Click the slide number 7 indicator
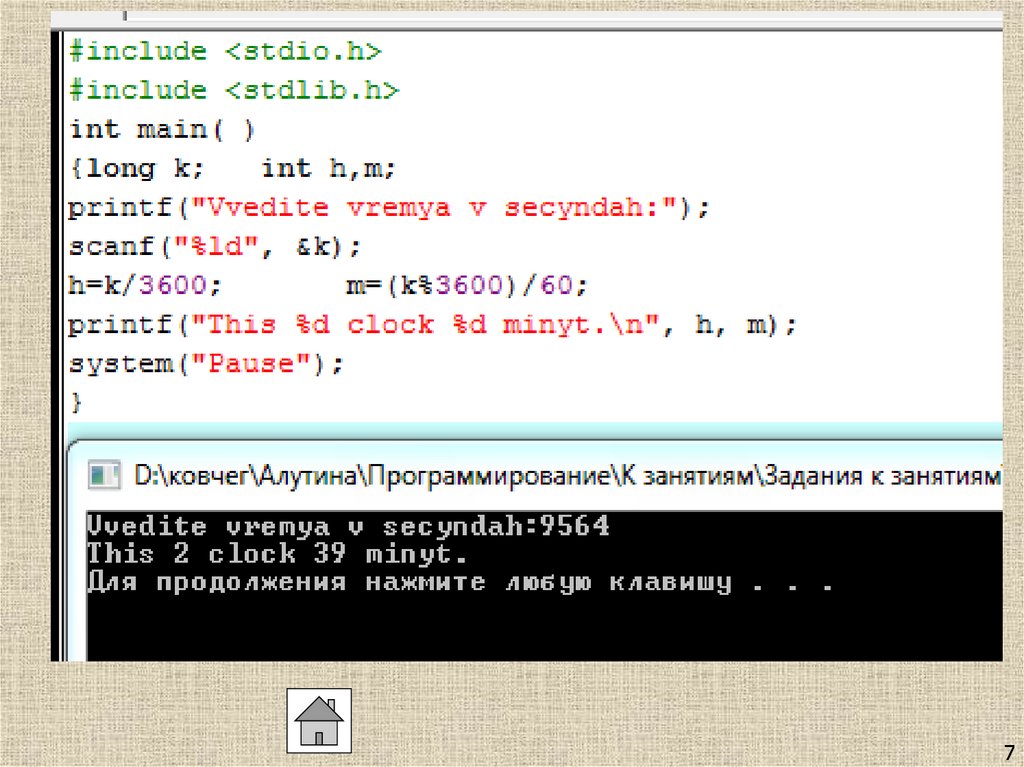The width and height of the screenshot is (1024, 767). (1010, 752)
